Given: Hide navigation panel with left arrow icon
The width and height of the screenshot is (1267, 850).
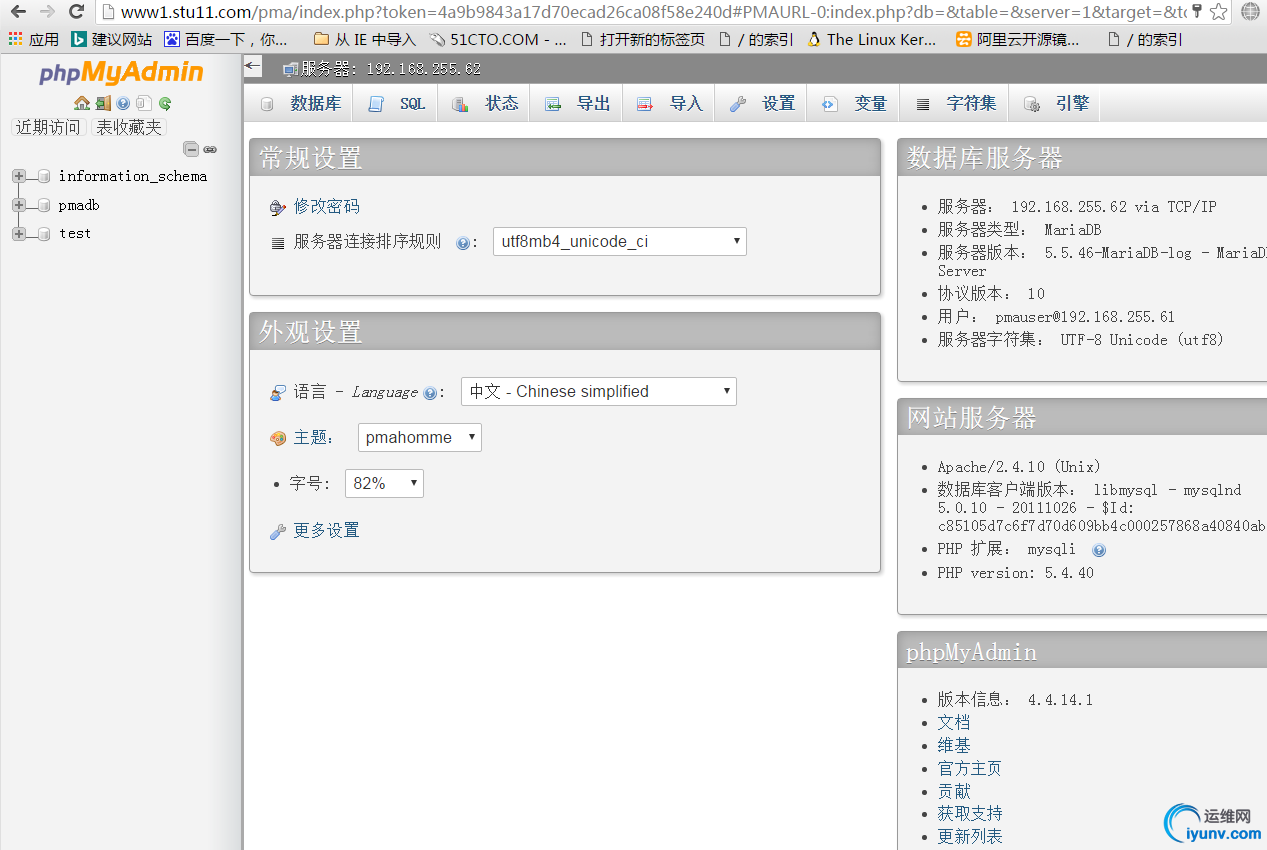Looking at the screenshot, I should click(252, 67).
